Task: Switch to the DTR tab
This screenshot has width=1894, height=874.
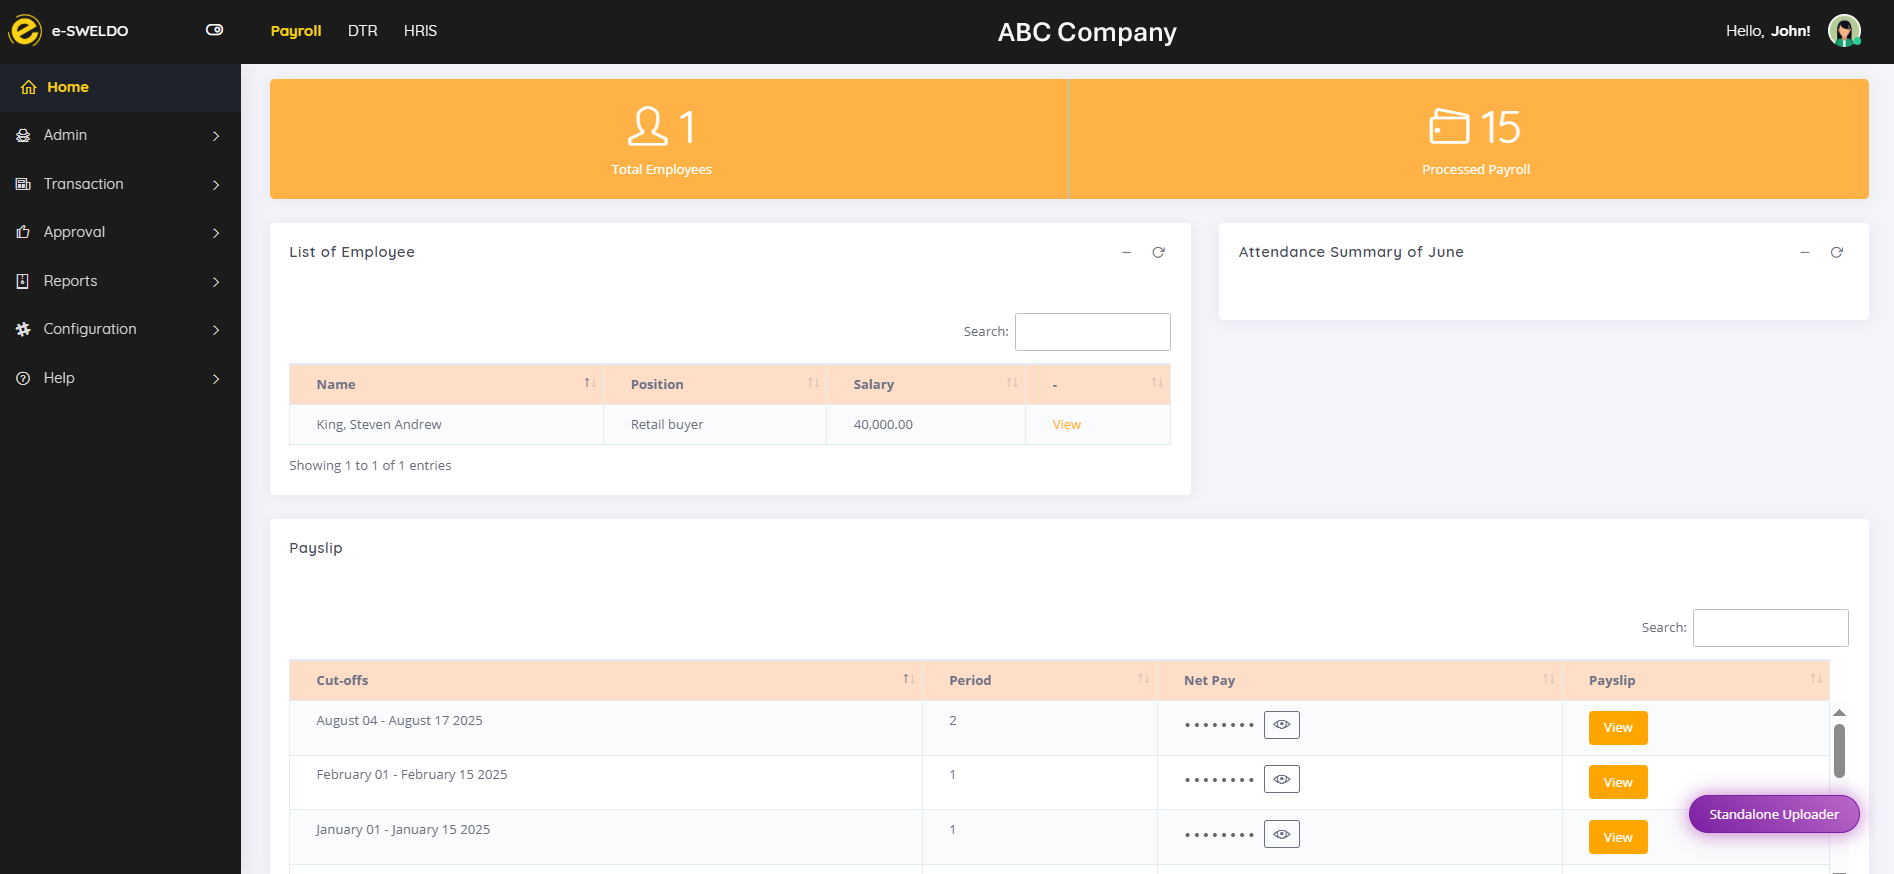Action: click(x=363, y=31)
